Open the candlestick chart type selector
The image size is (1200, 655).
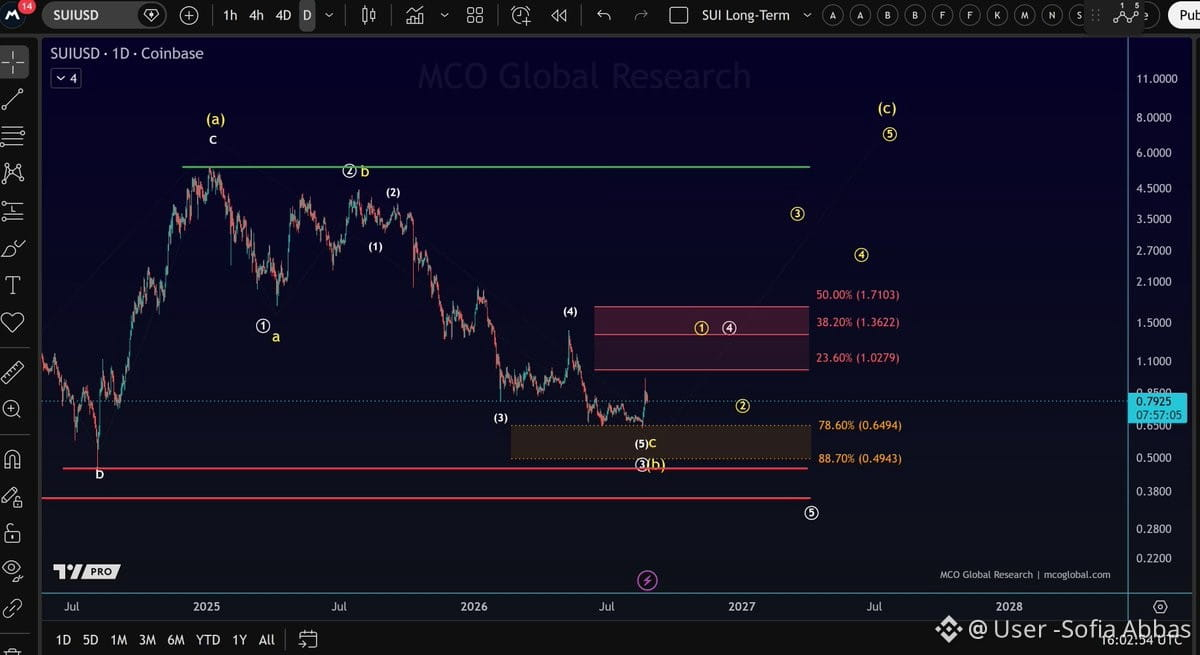point(369,15)
